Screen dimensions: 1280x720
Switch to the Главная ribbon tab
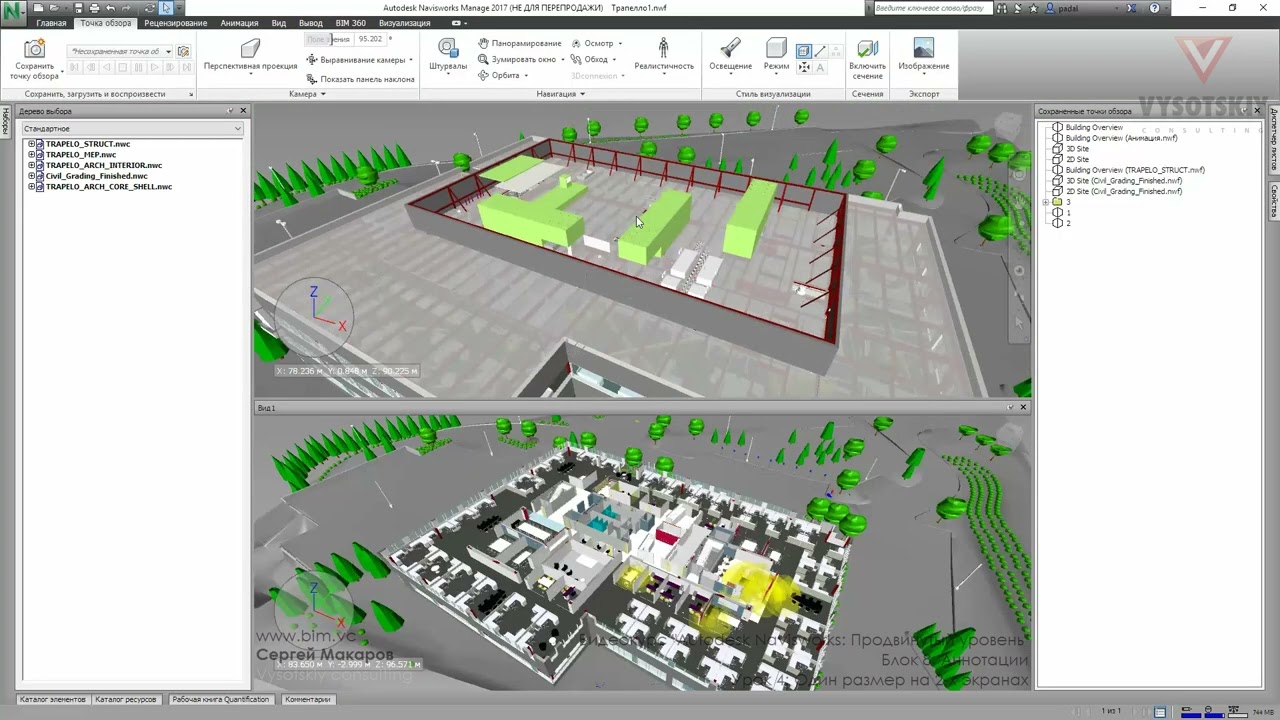click(51, 23)
